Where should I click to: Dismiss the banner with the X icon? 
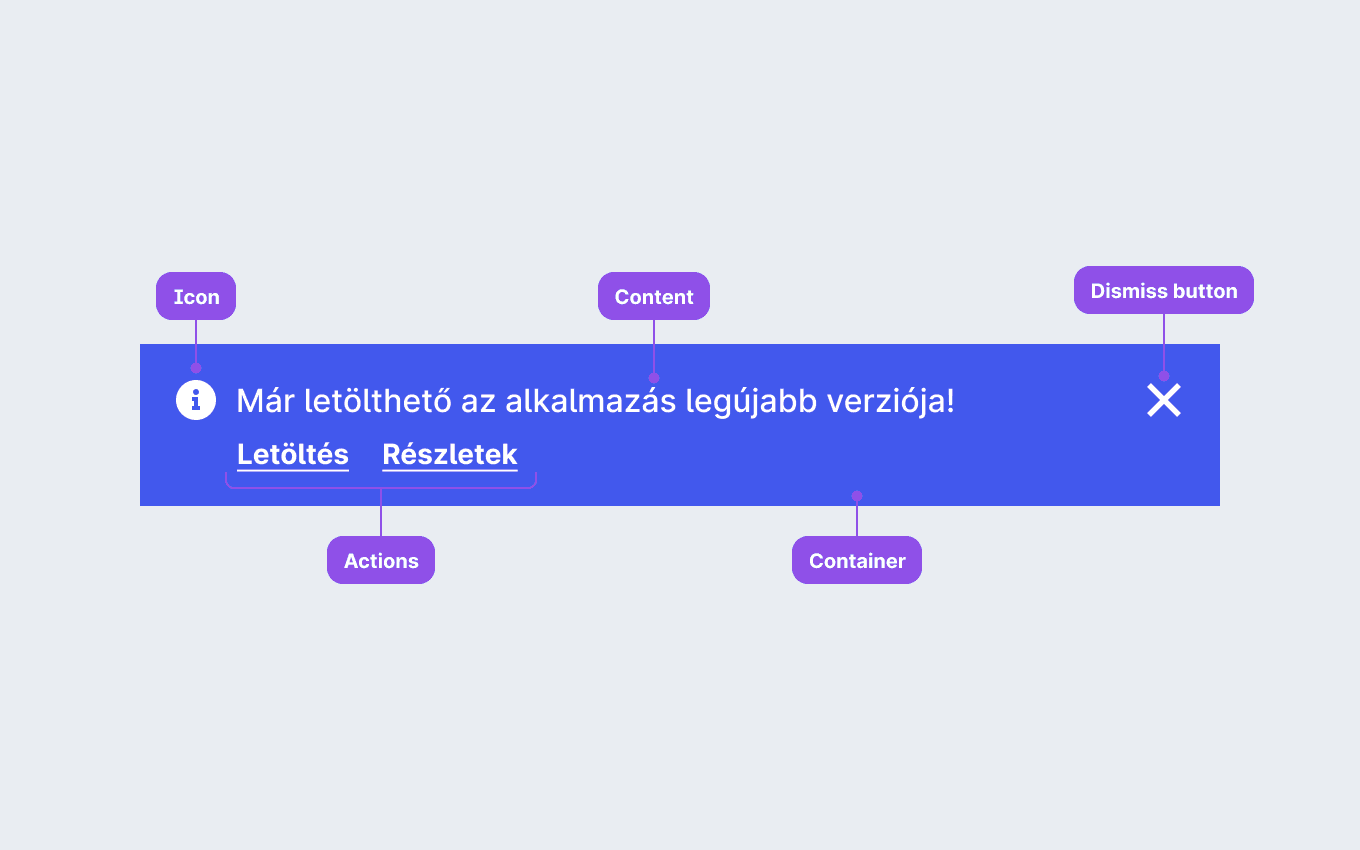1164,400
